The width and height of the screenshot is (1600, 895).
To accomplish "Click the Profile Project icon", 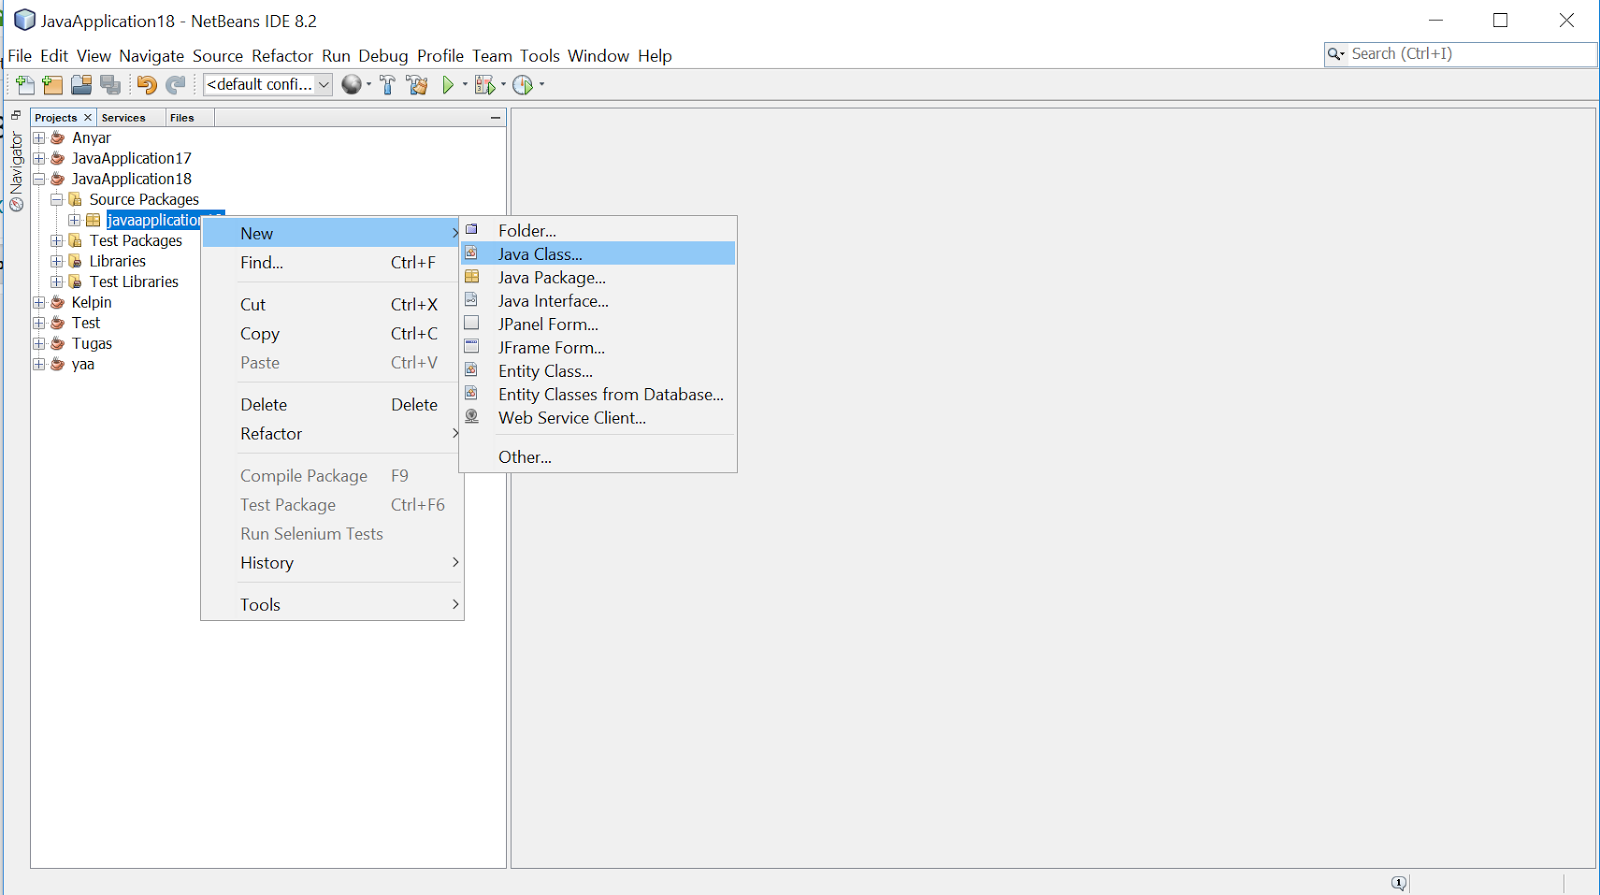I will pyautogui.click(x=523, y=85).
